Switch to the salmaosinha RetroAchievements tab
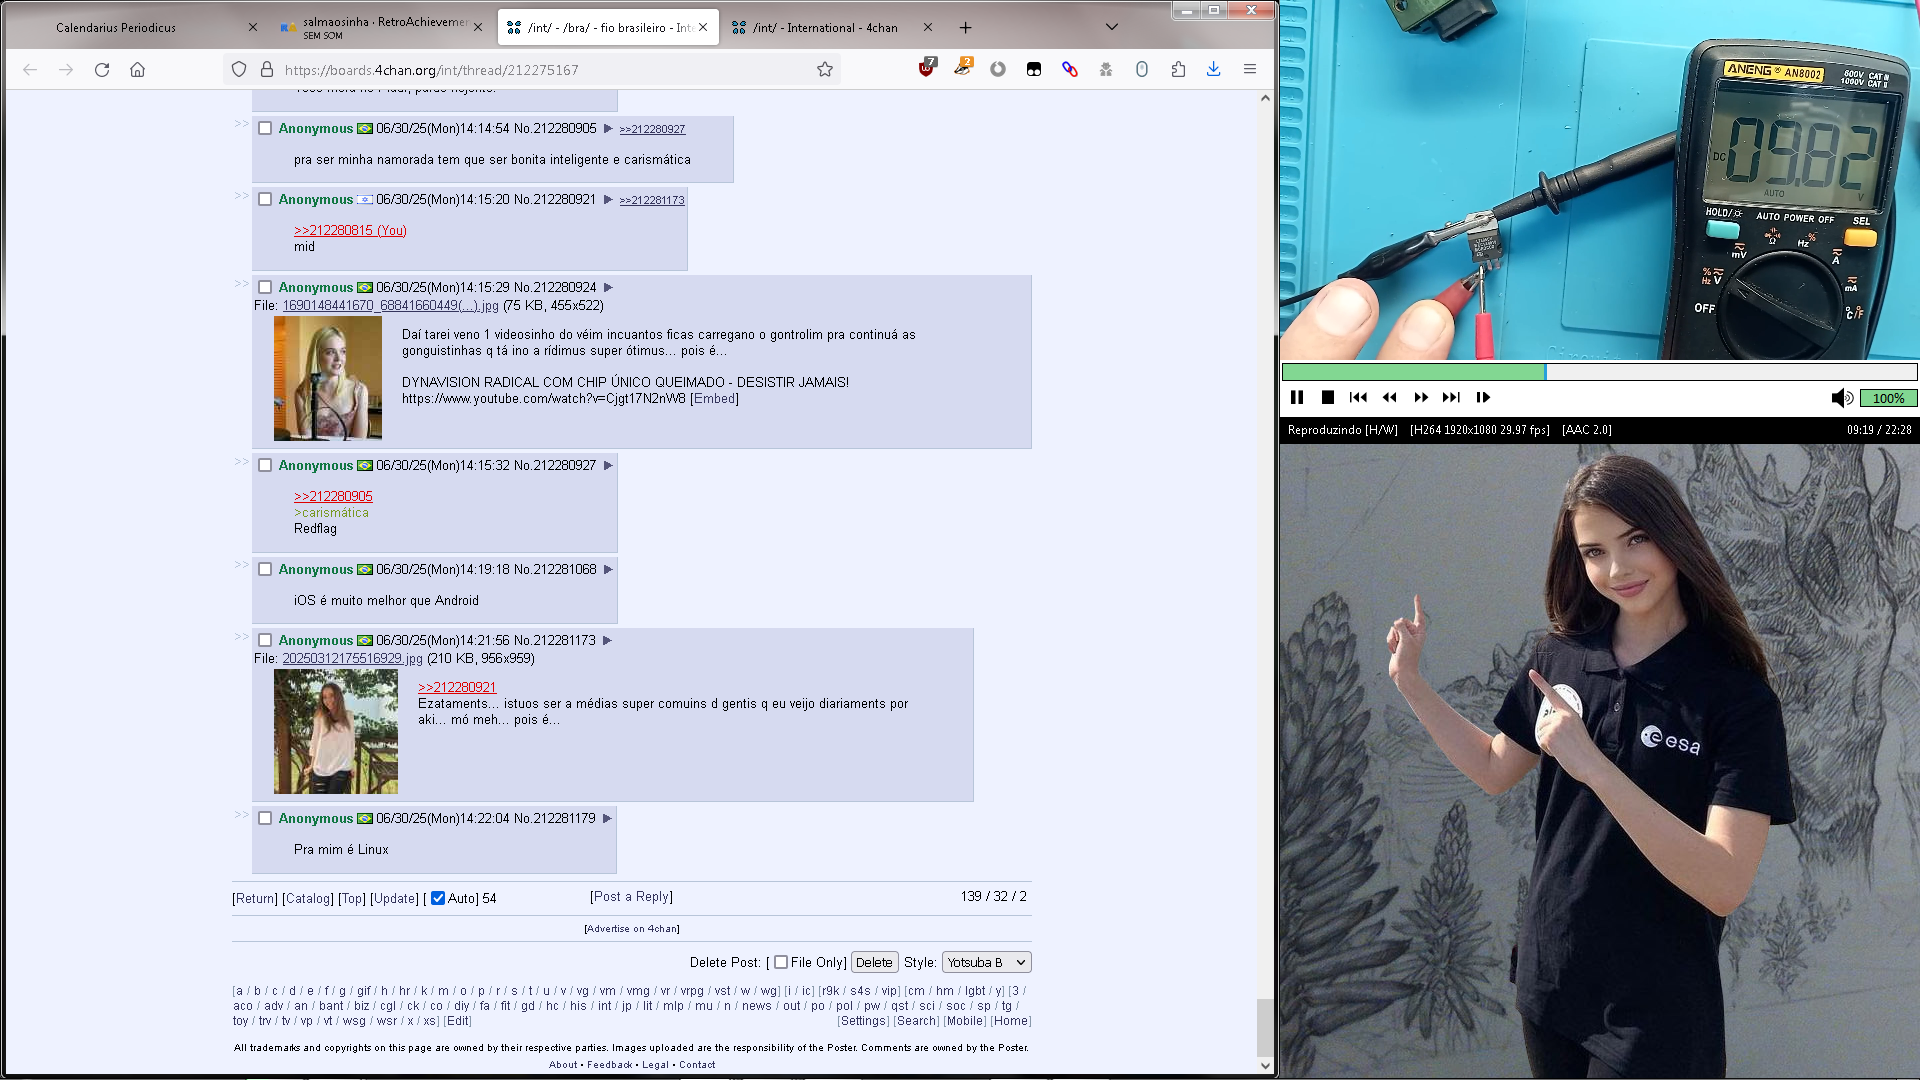Viewport: 1920px width, 1080px height. [x=380, y=27]
